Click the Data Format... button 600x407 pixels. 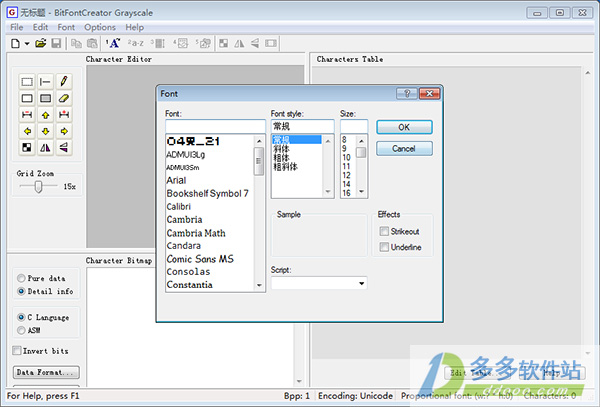tap(46, 372)
